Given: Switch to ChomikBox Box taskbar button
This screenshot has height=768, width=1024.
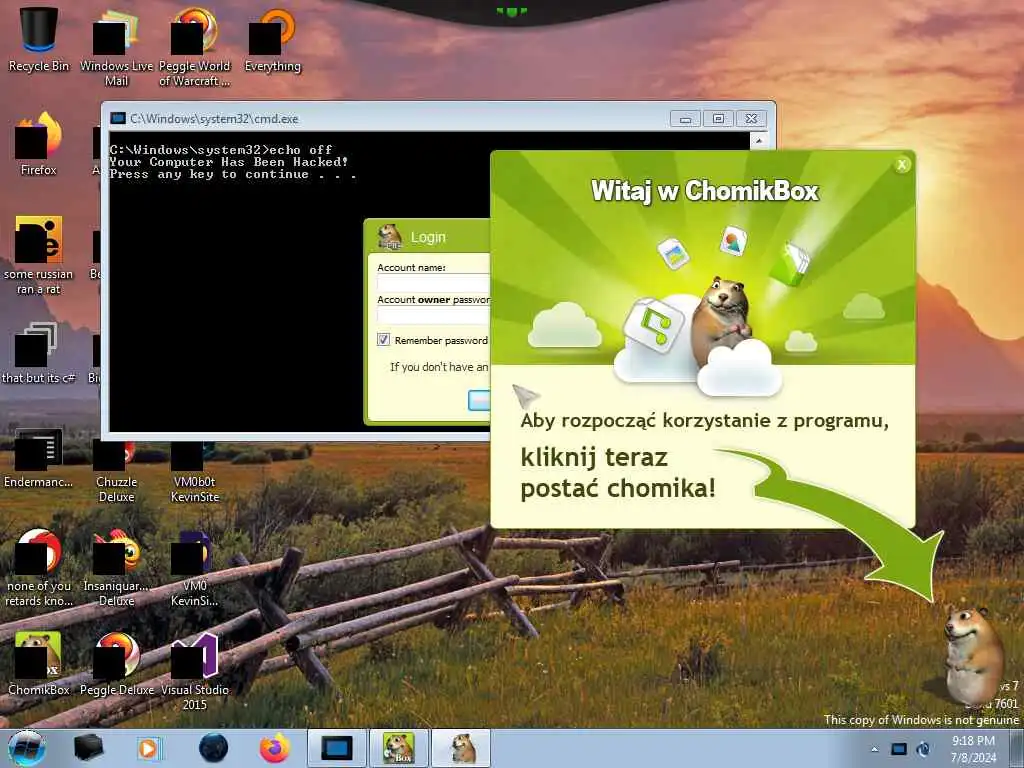Looking at the screenshot, I should click(x=398, y=748).
